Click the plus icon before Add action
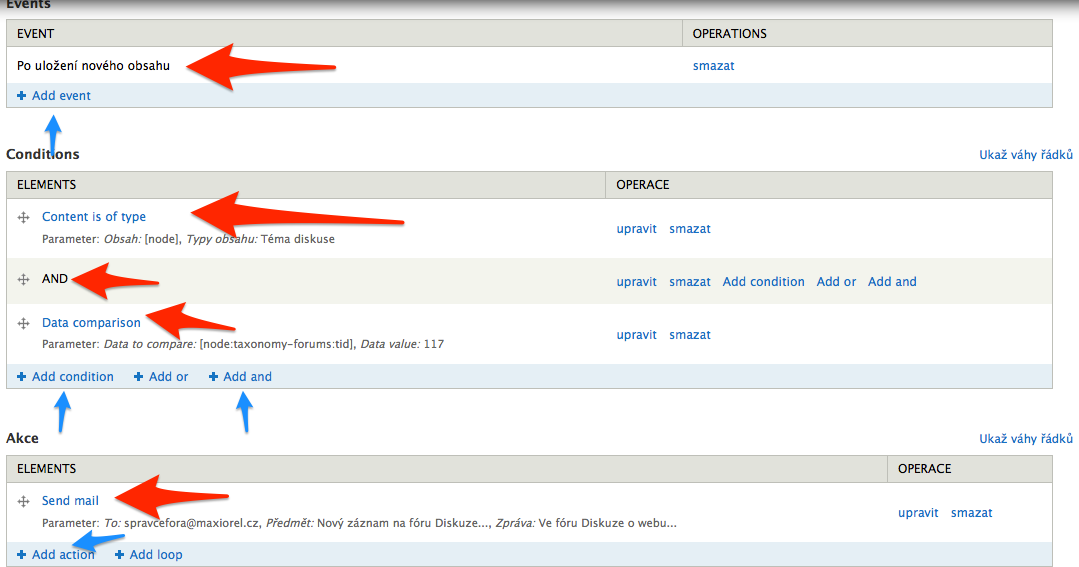Viewport: 1079px width, 567px height. click(22, 555)
